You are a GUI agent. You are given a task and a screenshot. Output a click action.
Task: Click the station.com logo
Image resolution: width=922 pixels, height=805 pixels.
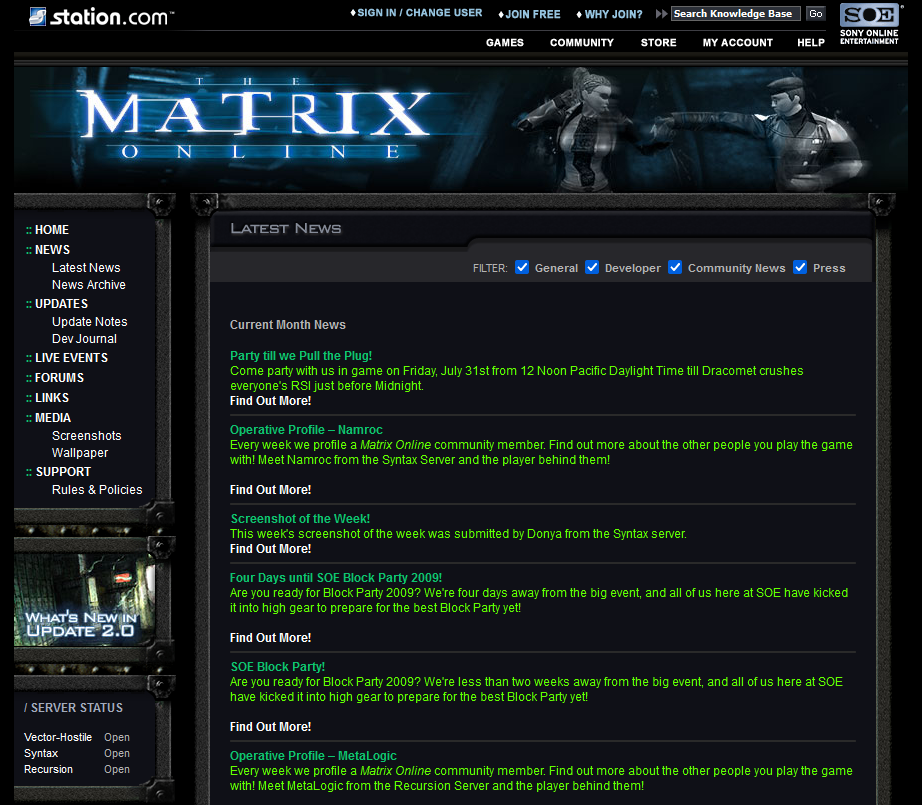click(x=100, y=16)
